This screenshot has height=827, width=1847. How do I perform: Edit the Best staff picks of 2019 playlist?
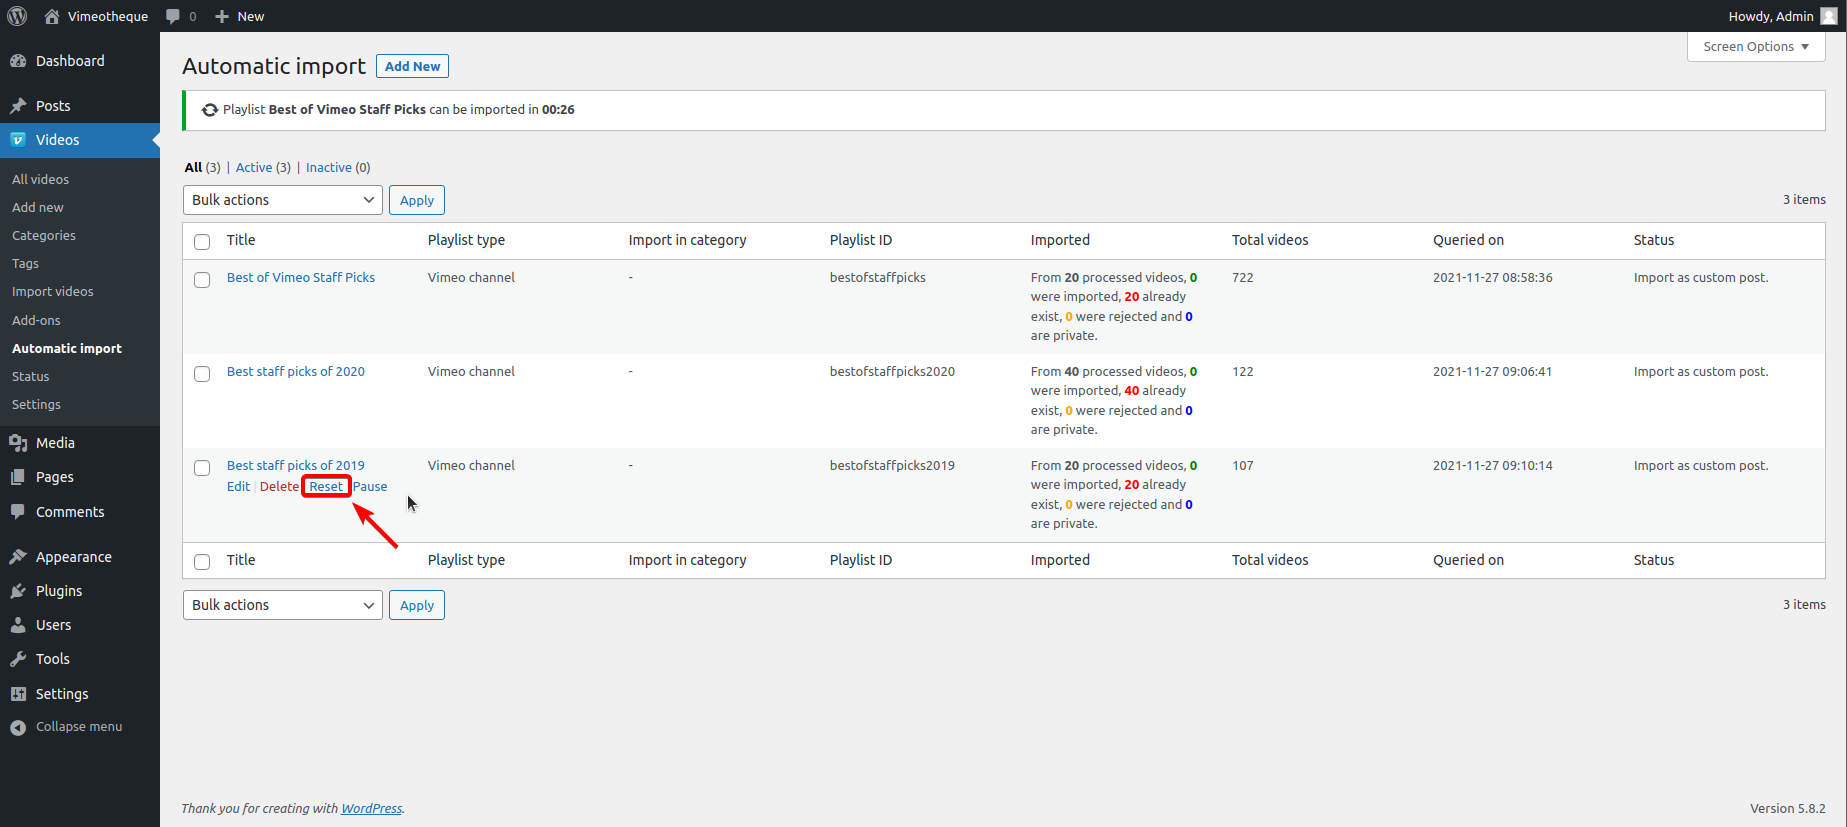pos(238,486)
